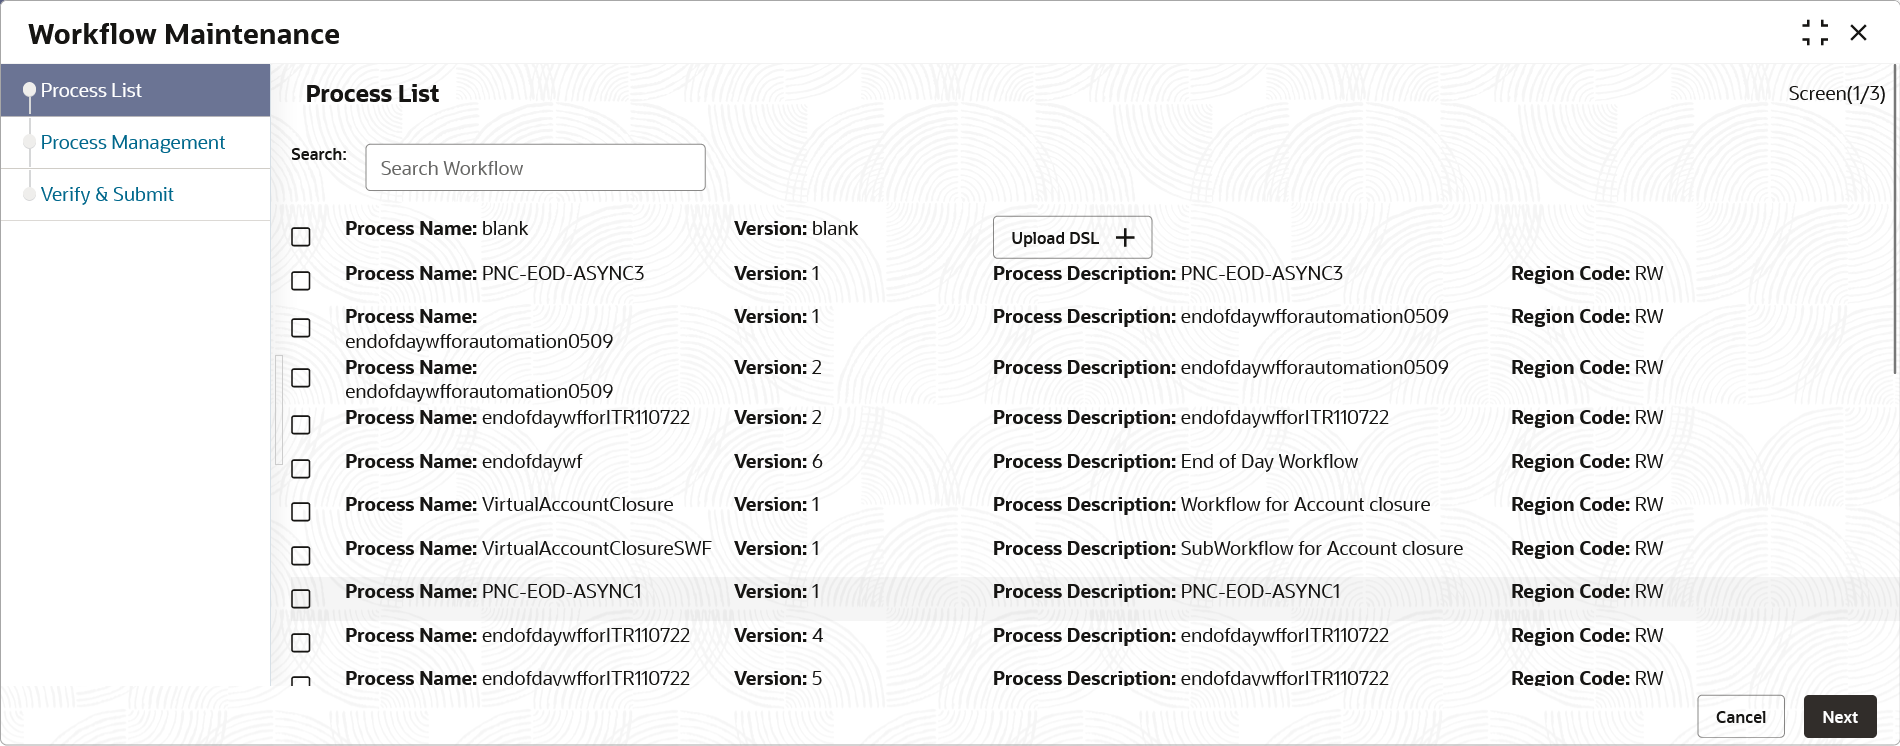Click the Cancel button
This screenshot has height=746, width=1900.
click(1741, 717)
